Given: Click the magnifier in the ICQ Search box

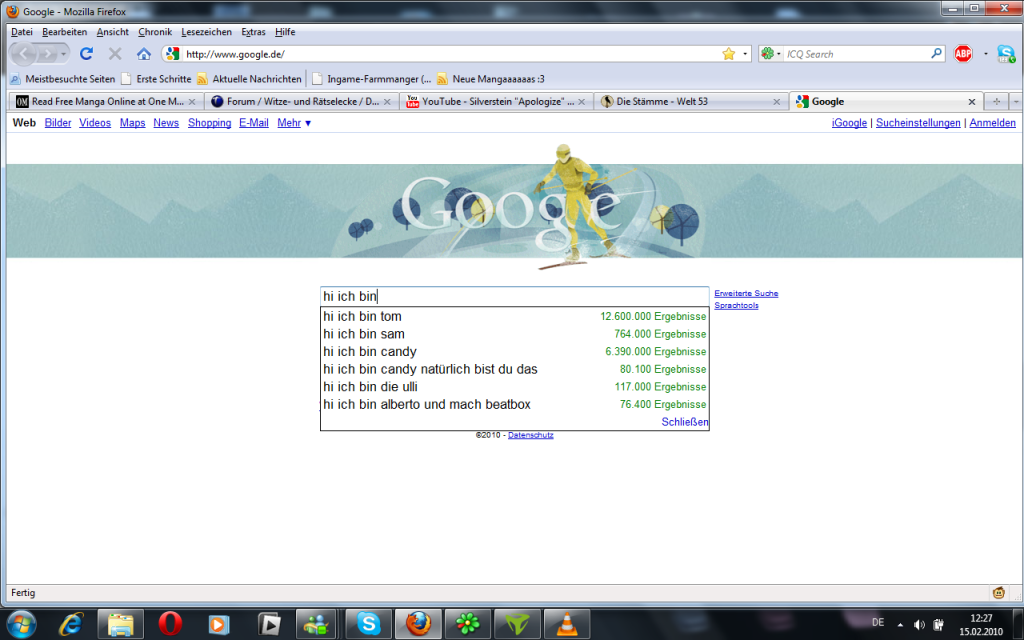Looking at the screenshot, I should pos(937,54).
